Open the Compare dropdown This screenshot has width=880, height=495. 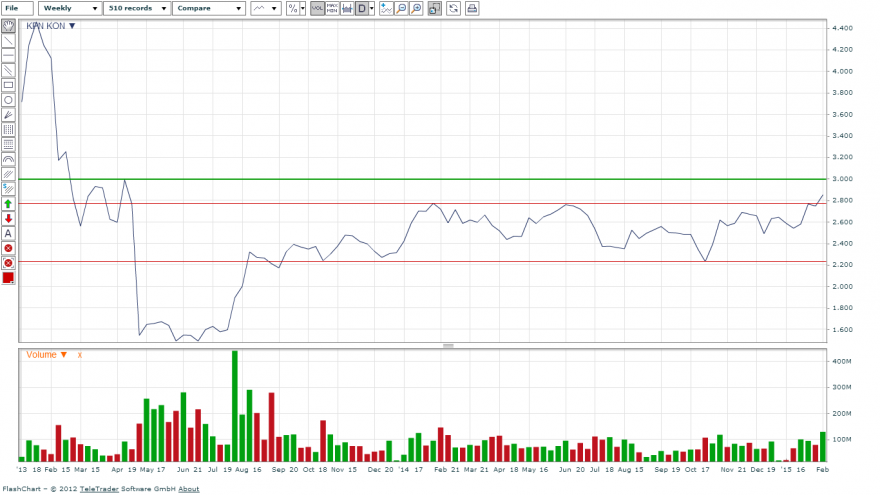pyautogui.click(x=209, y=8)
